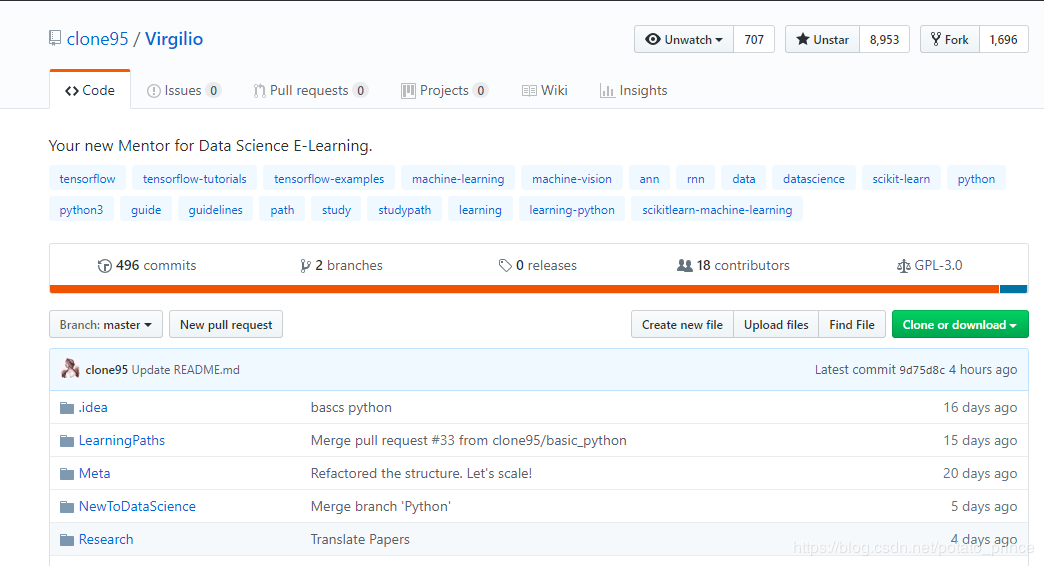Open the 'Translate Papers' commit message

pos(360,539)
